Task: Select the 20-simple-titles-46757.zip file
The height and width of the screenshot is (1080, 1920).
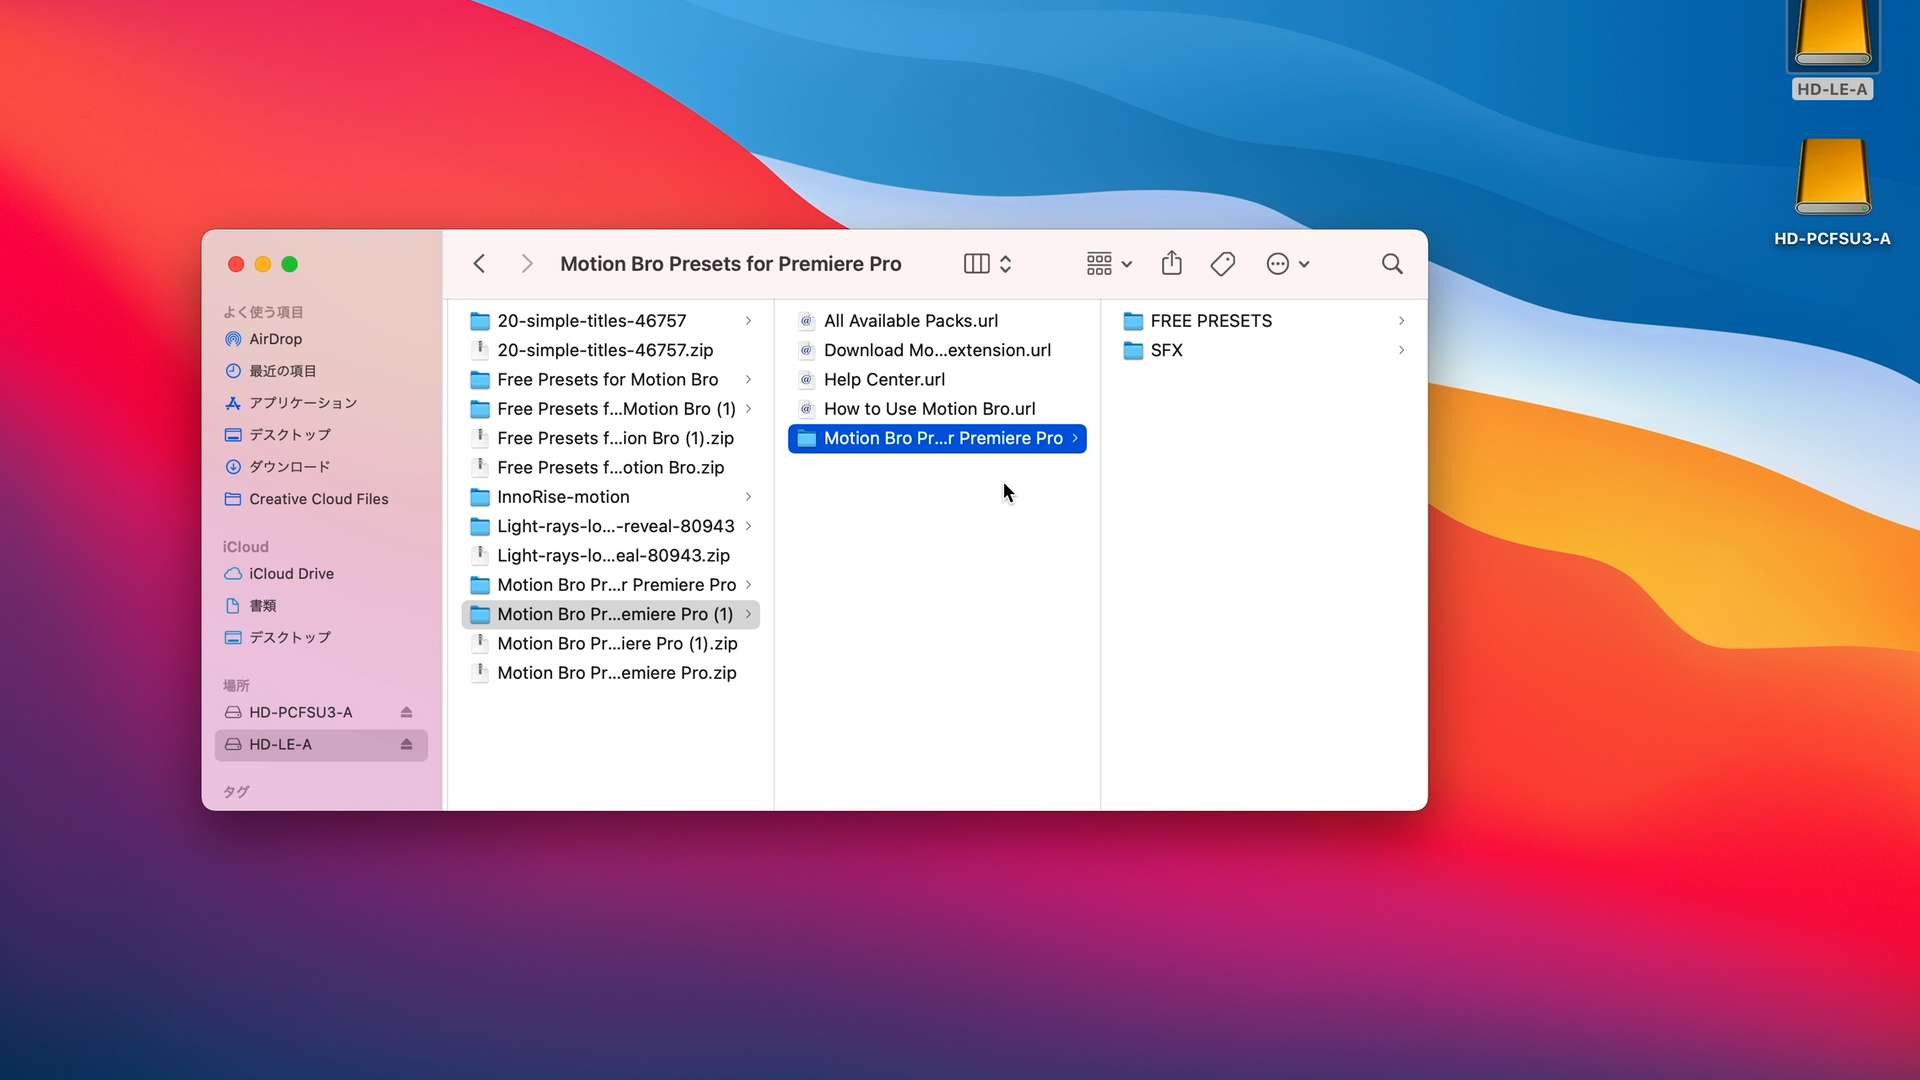Action: tap(610, 350)
